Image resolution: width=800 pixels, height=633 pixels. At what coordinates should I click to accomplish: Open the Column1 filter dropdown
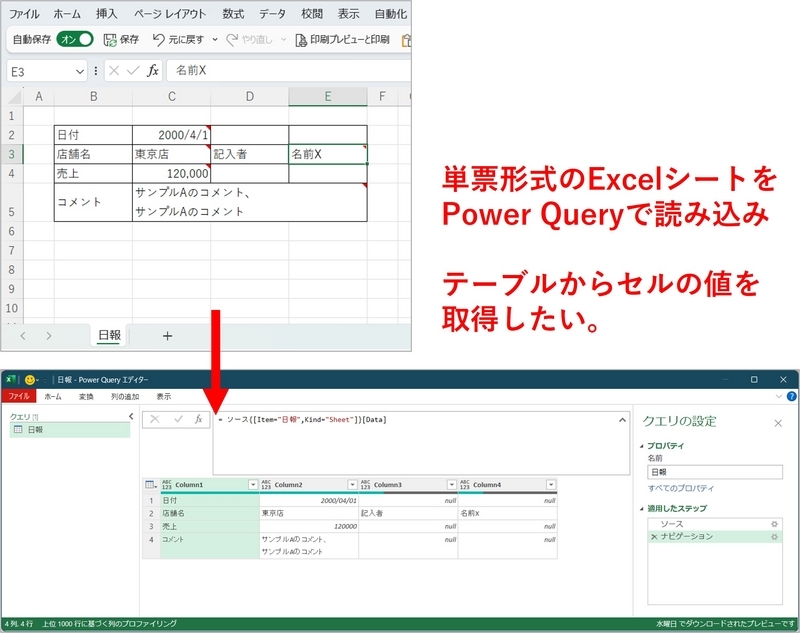[x=253, y=485]
